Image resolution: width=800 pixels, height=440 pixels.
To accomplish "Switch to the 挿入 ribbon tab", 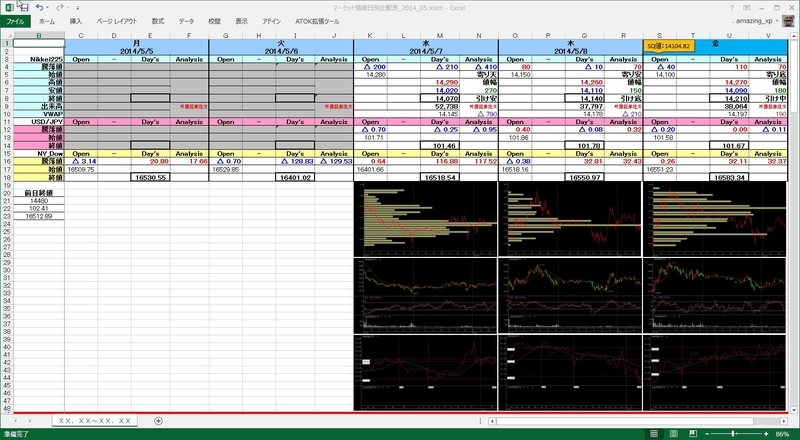I will click(76, 21).
